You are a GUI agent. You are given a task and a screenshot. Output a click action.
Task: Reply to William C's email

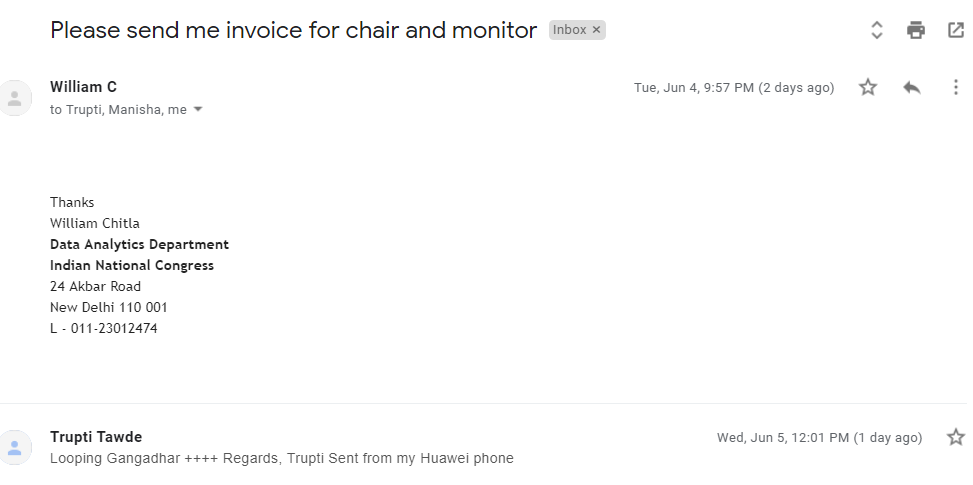[x=912, y=88]
